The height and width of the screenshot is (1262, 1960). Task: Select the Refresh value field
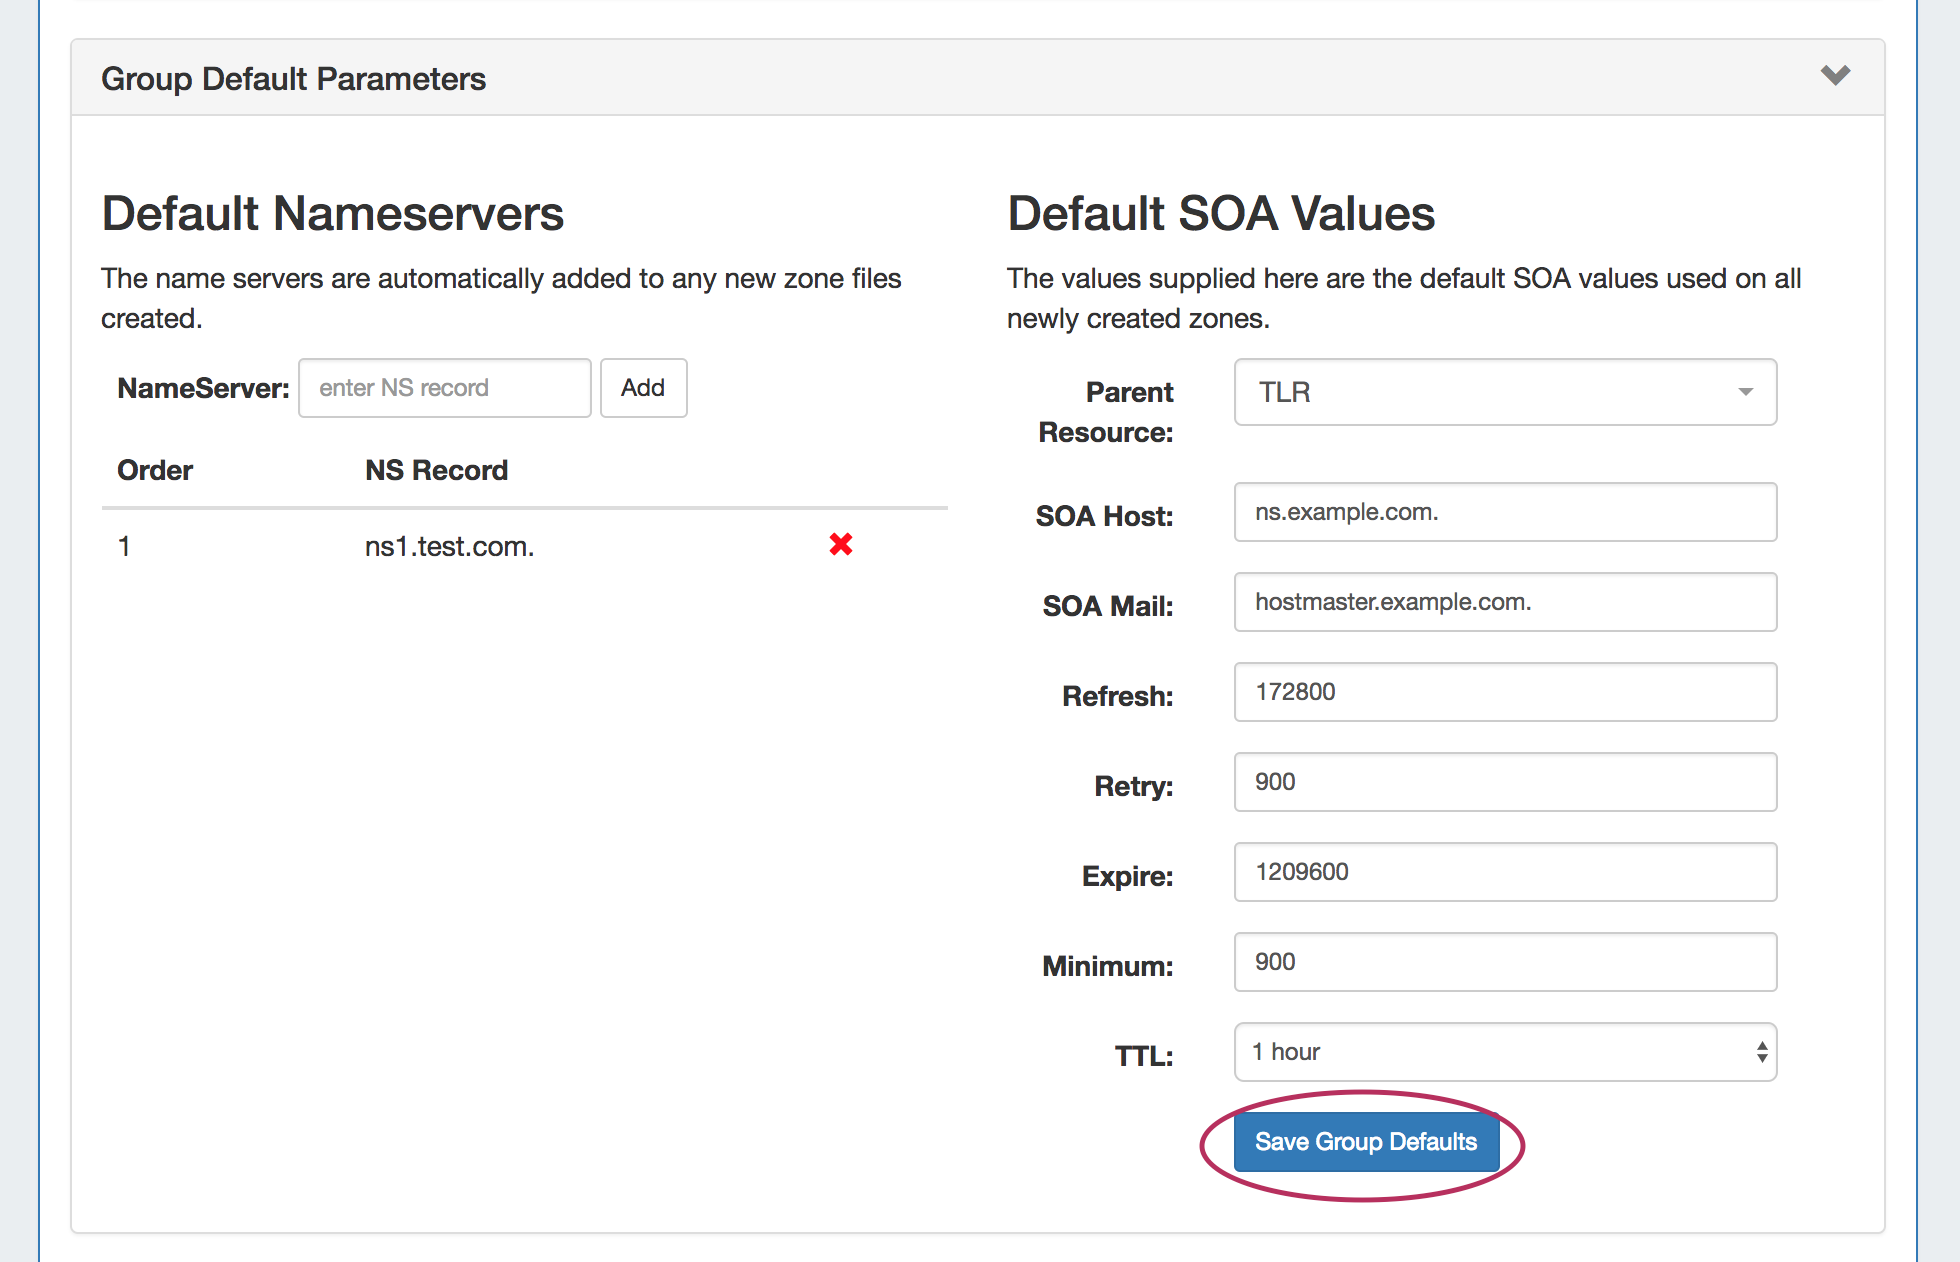click(x=1504, y=692)
